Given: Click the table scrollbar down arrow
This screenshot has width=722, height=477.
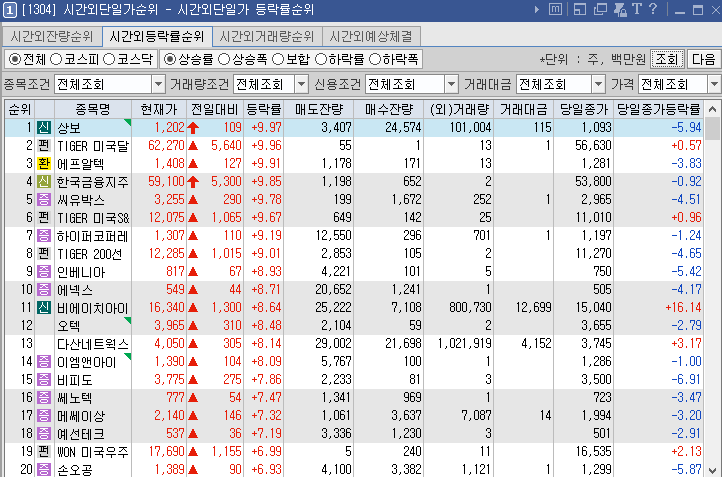Looking at the screenshot, I should (712, 470).
